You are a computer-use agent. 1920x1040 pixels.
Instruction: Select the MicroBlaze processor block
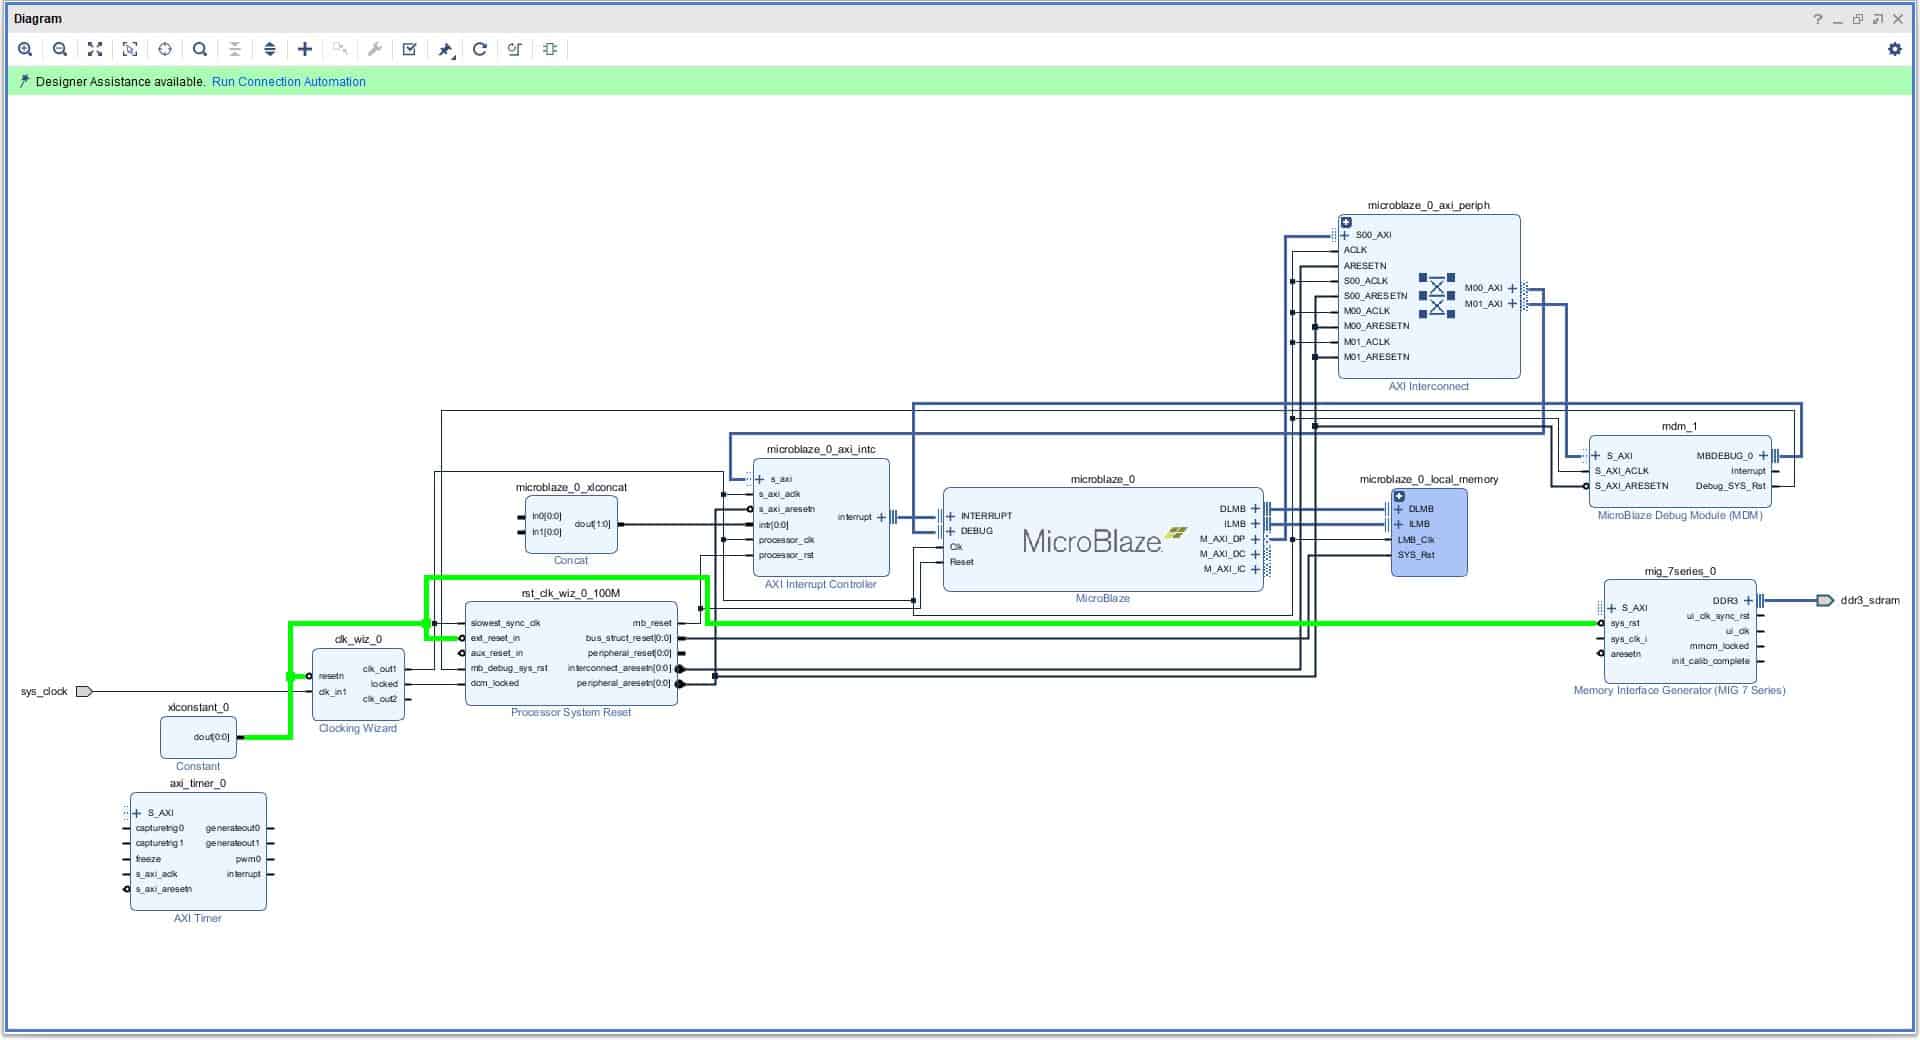(x=1092, y=542)
